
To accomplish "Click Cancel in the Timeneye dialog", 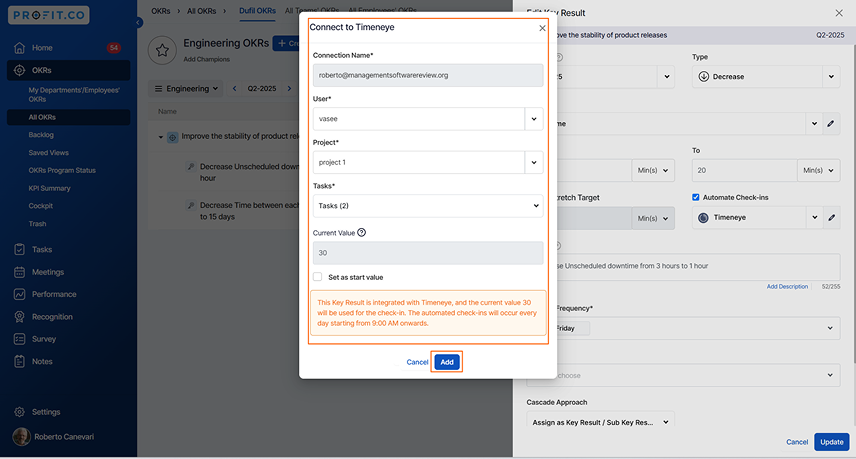I will (417, 362).
